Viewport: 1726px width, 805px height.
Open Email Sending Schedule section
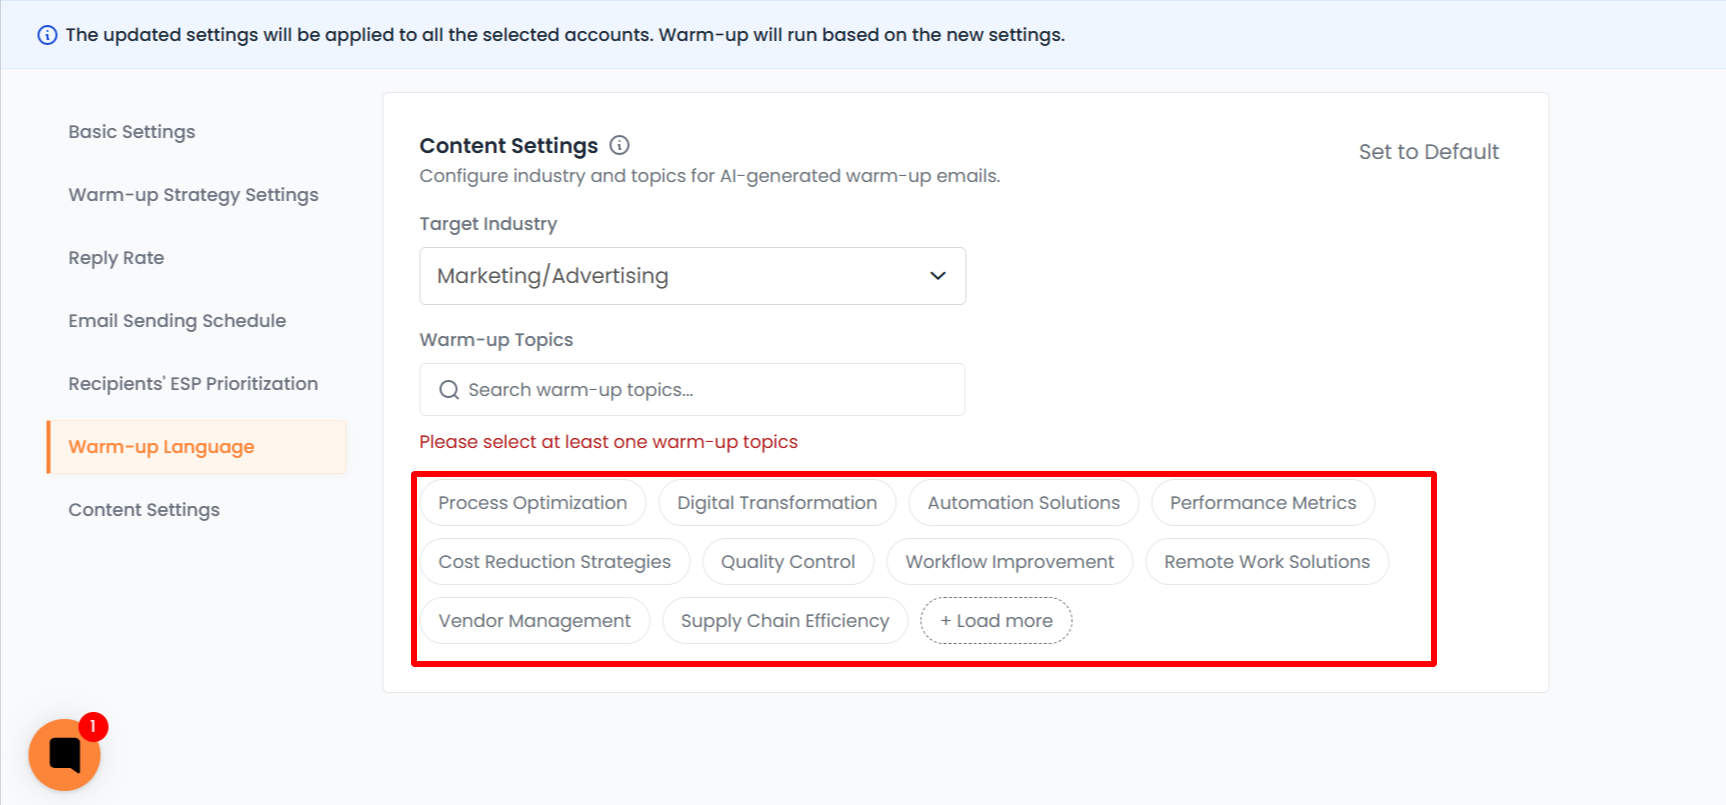(177, 321)
